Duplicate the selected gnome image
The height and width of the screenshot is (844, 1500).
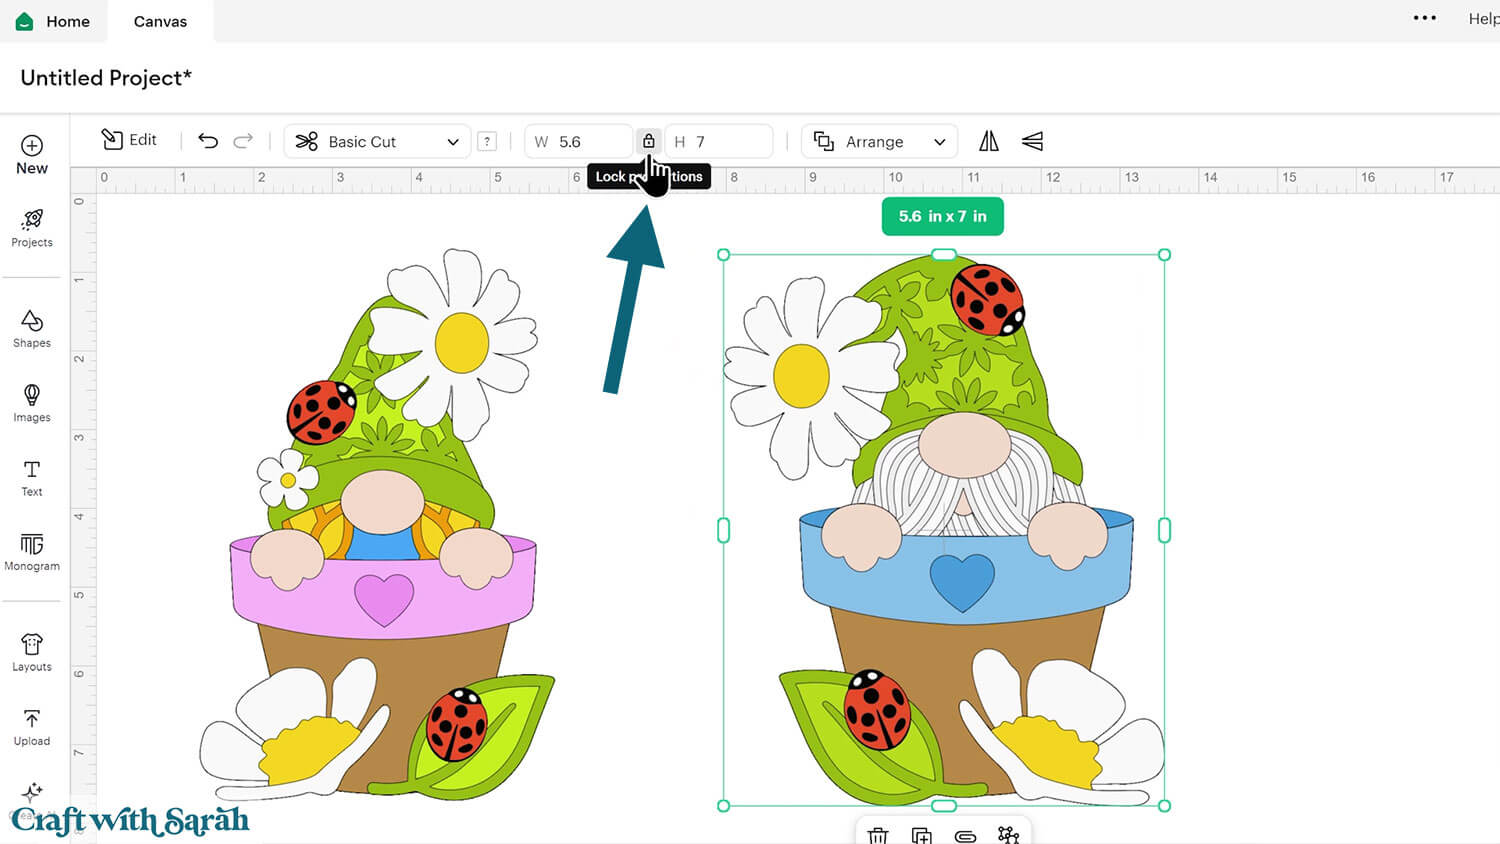pyautogui.click(x=921, y=834)
